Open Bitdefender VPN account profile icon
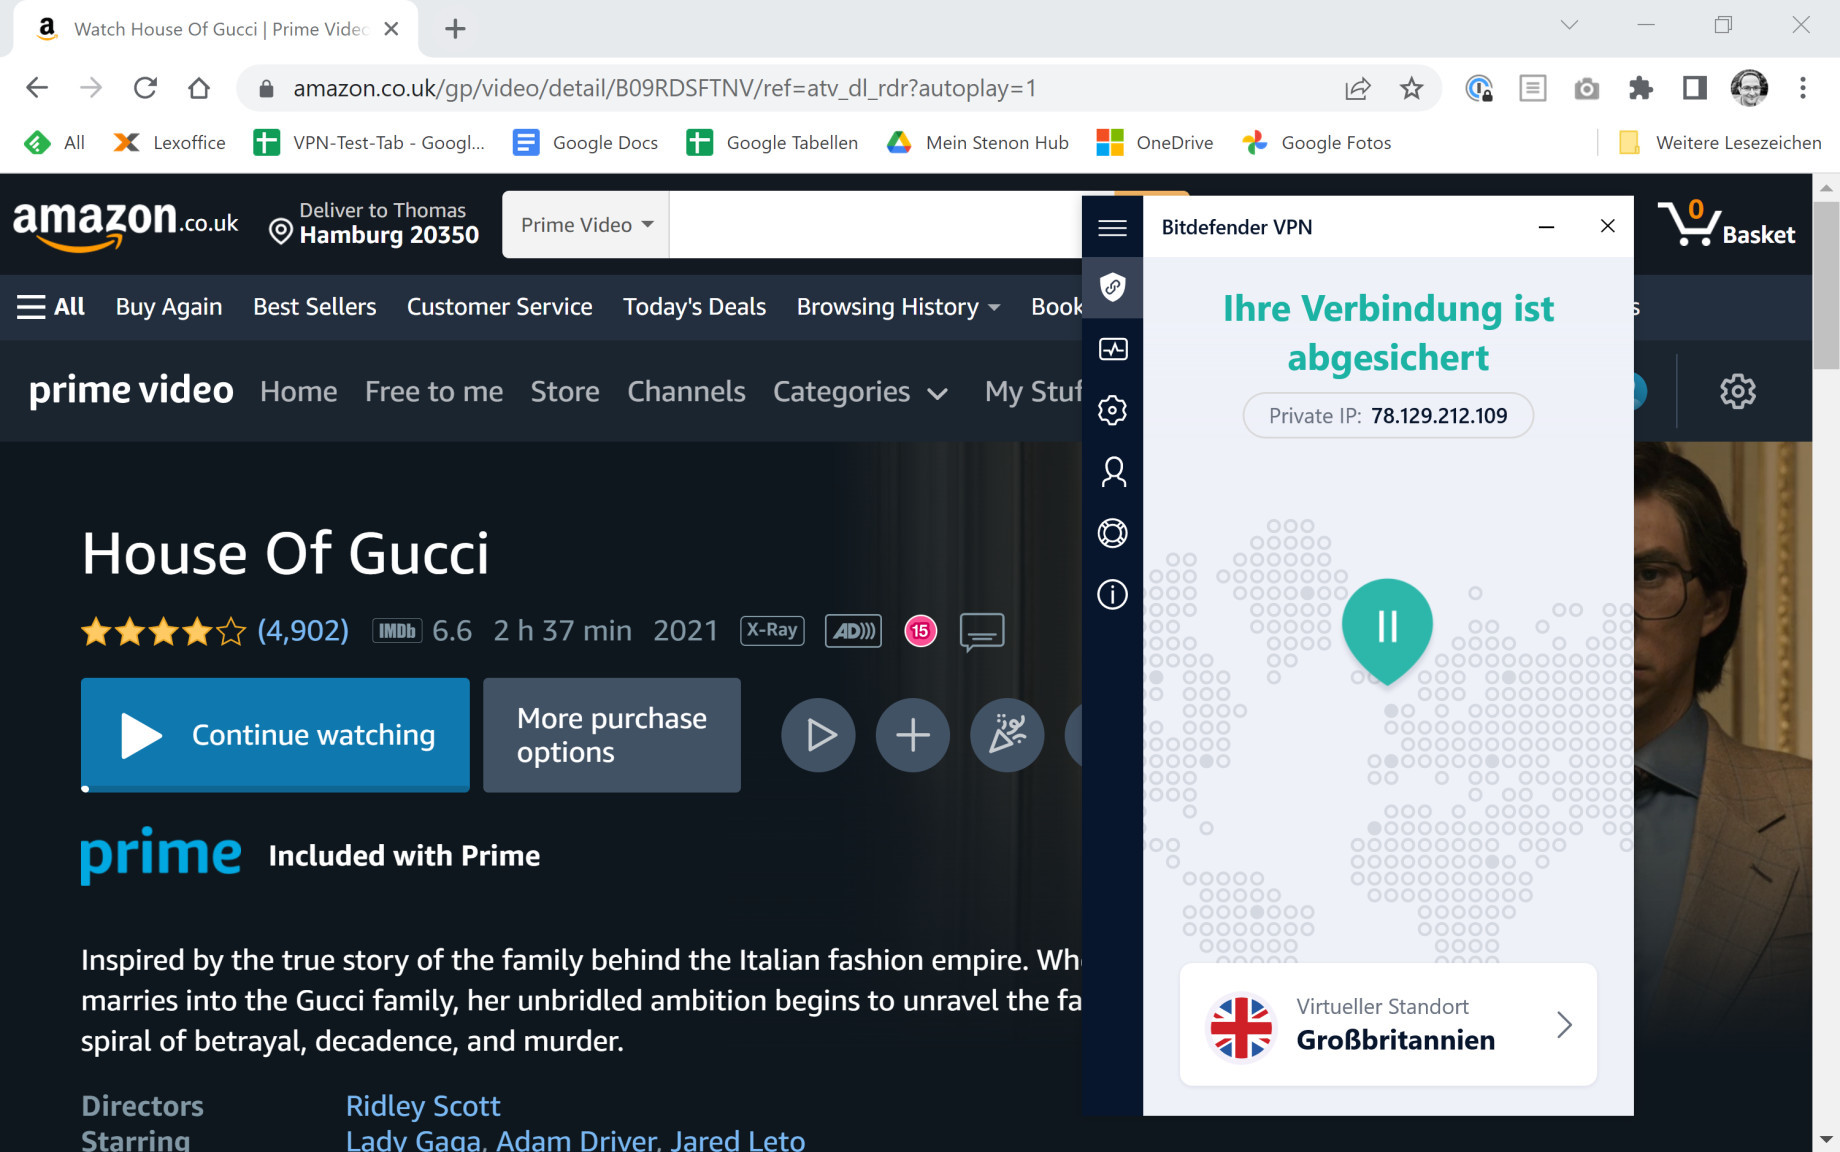Screen dimensions: 1840x1152 click(x=1112, y=471)
